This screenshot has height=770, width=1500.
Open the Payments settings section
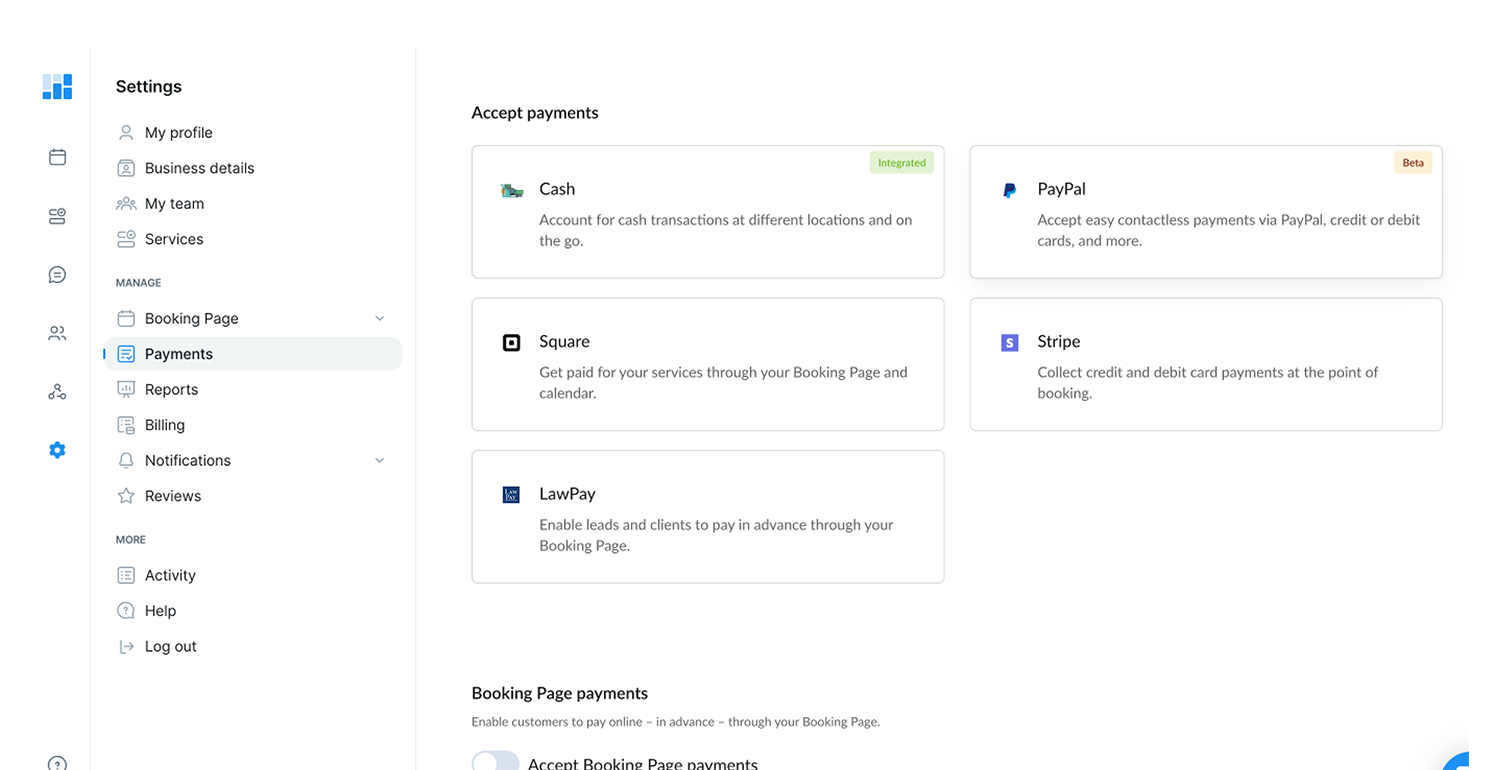178,354
